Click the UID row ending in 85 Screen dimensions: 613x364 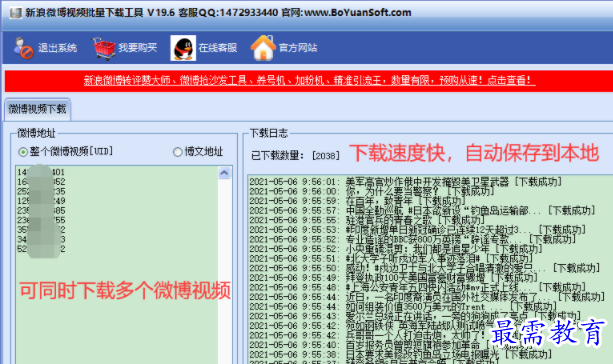click(x=41, y=211)
